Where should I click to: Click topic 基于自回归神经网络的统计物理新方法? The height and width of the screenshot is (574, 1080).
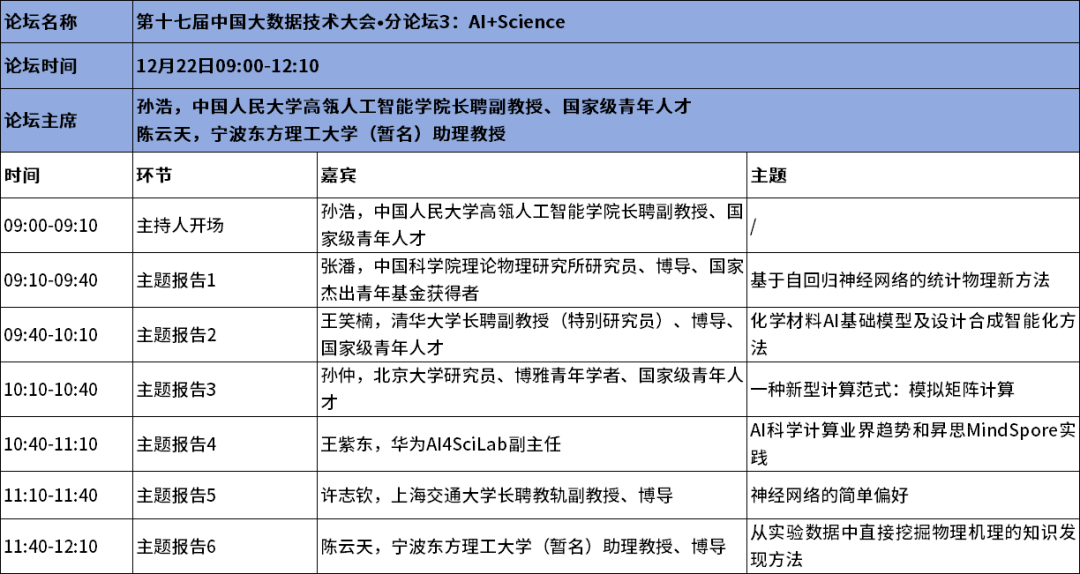(913, 280)
